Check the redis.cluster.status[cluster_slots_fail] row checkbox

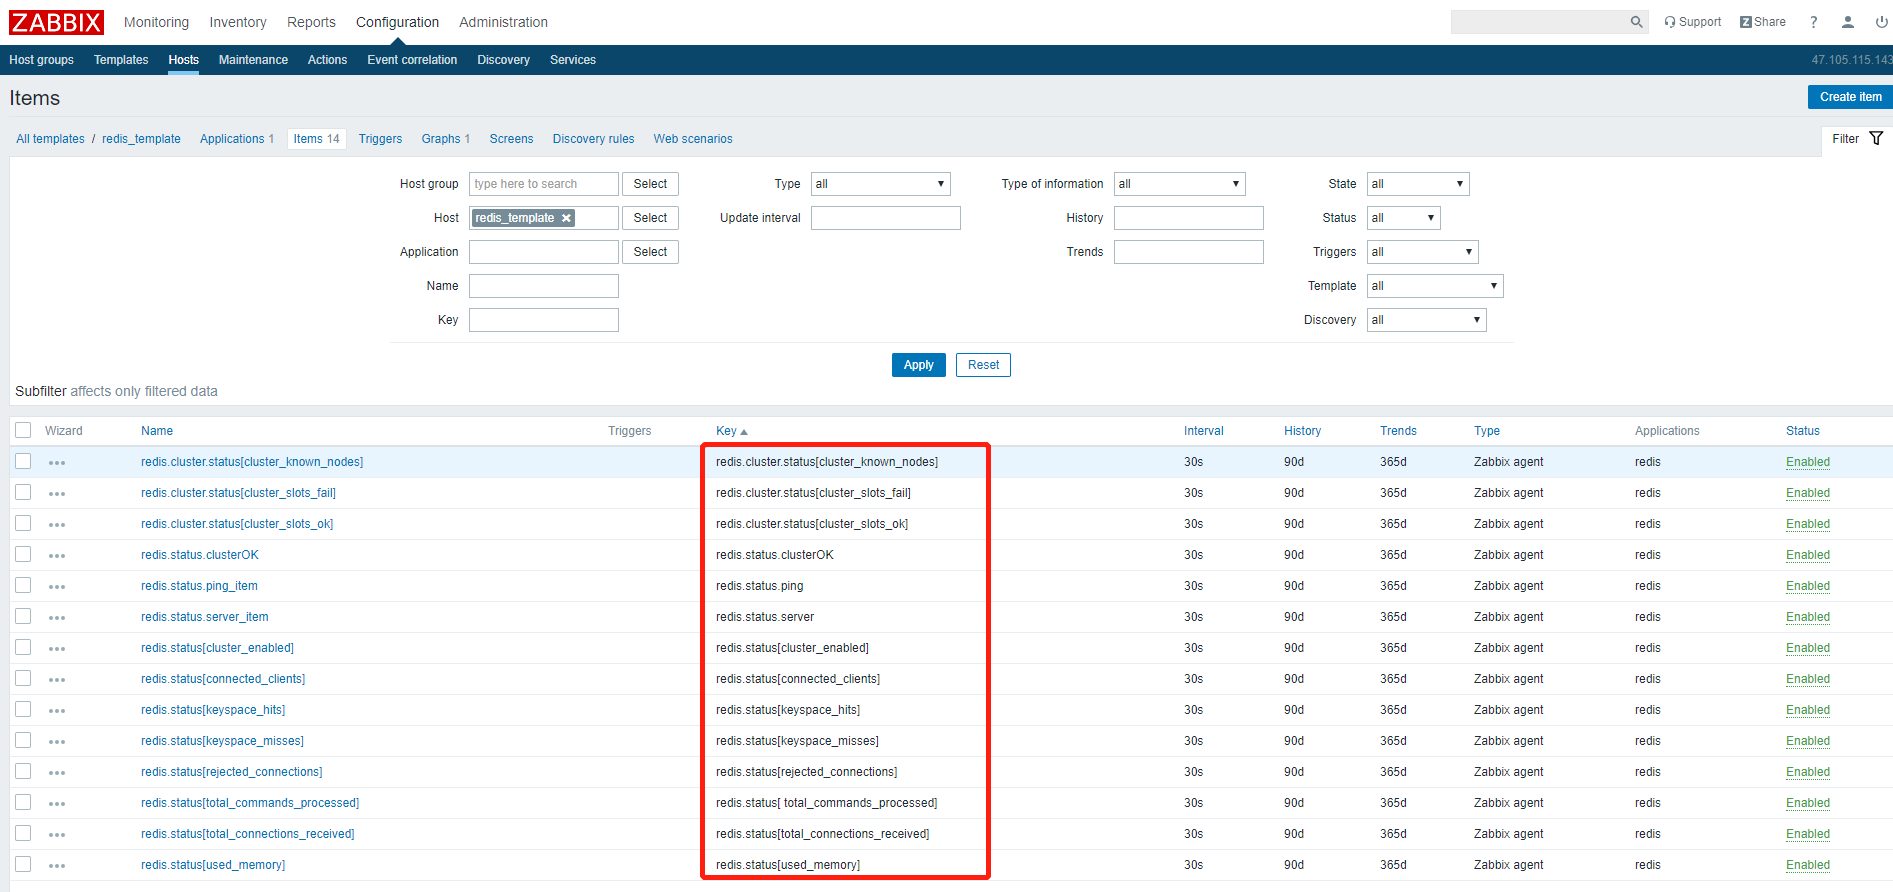coord(23,492)
